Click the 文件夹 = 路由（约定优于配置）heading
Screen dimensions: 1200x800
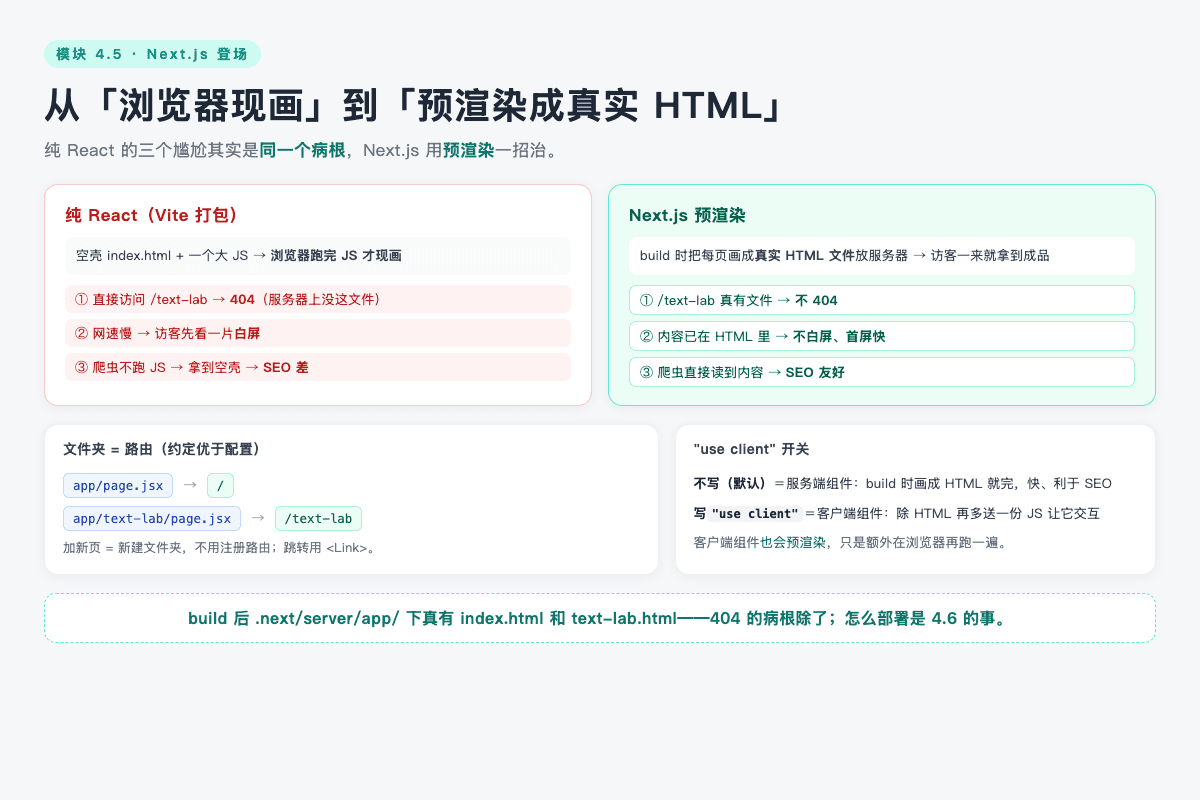162,449
